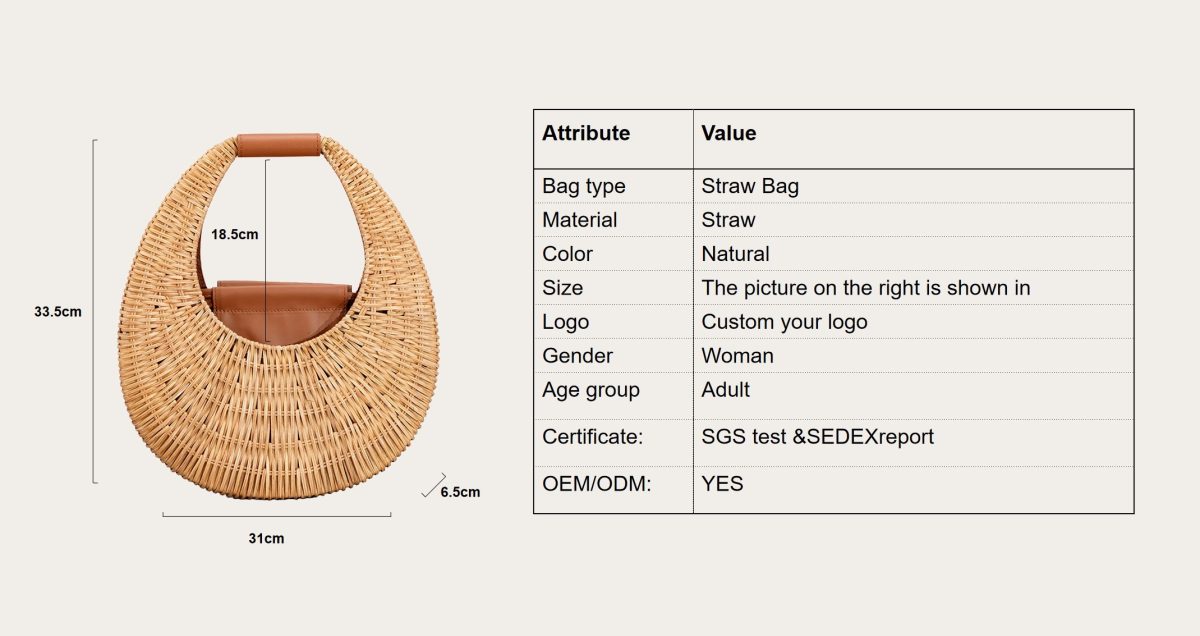Image resolution: width=1200 pixels, height=636 pixels.
Task: Click the Gender row label
Action: point(577,356)
